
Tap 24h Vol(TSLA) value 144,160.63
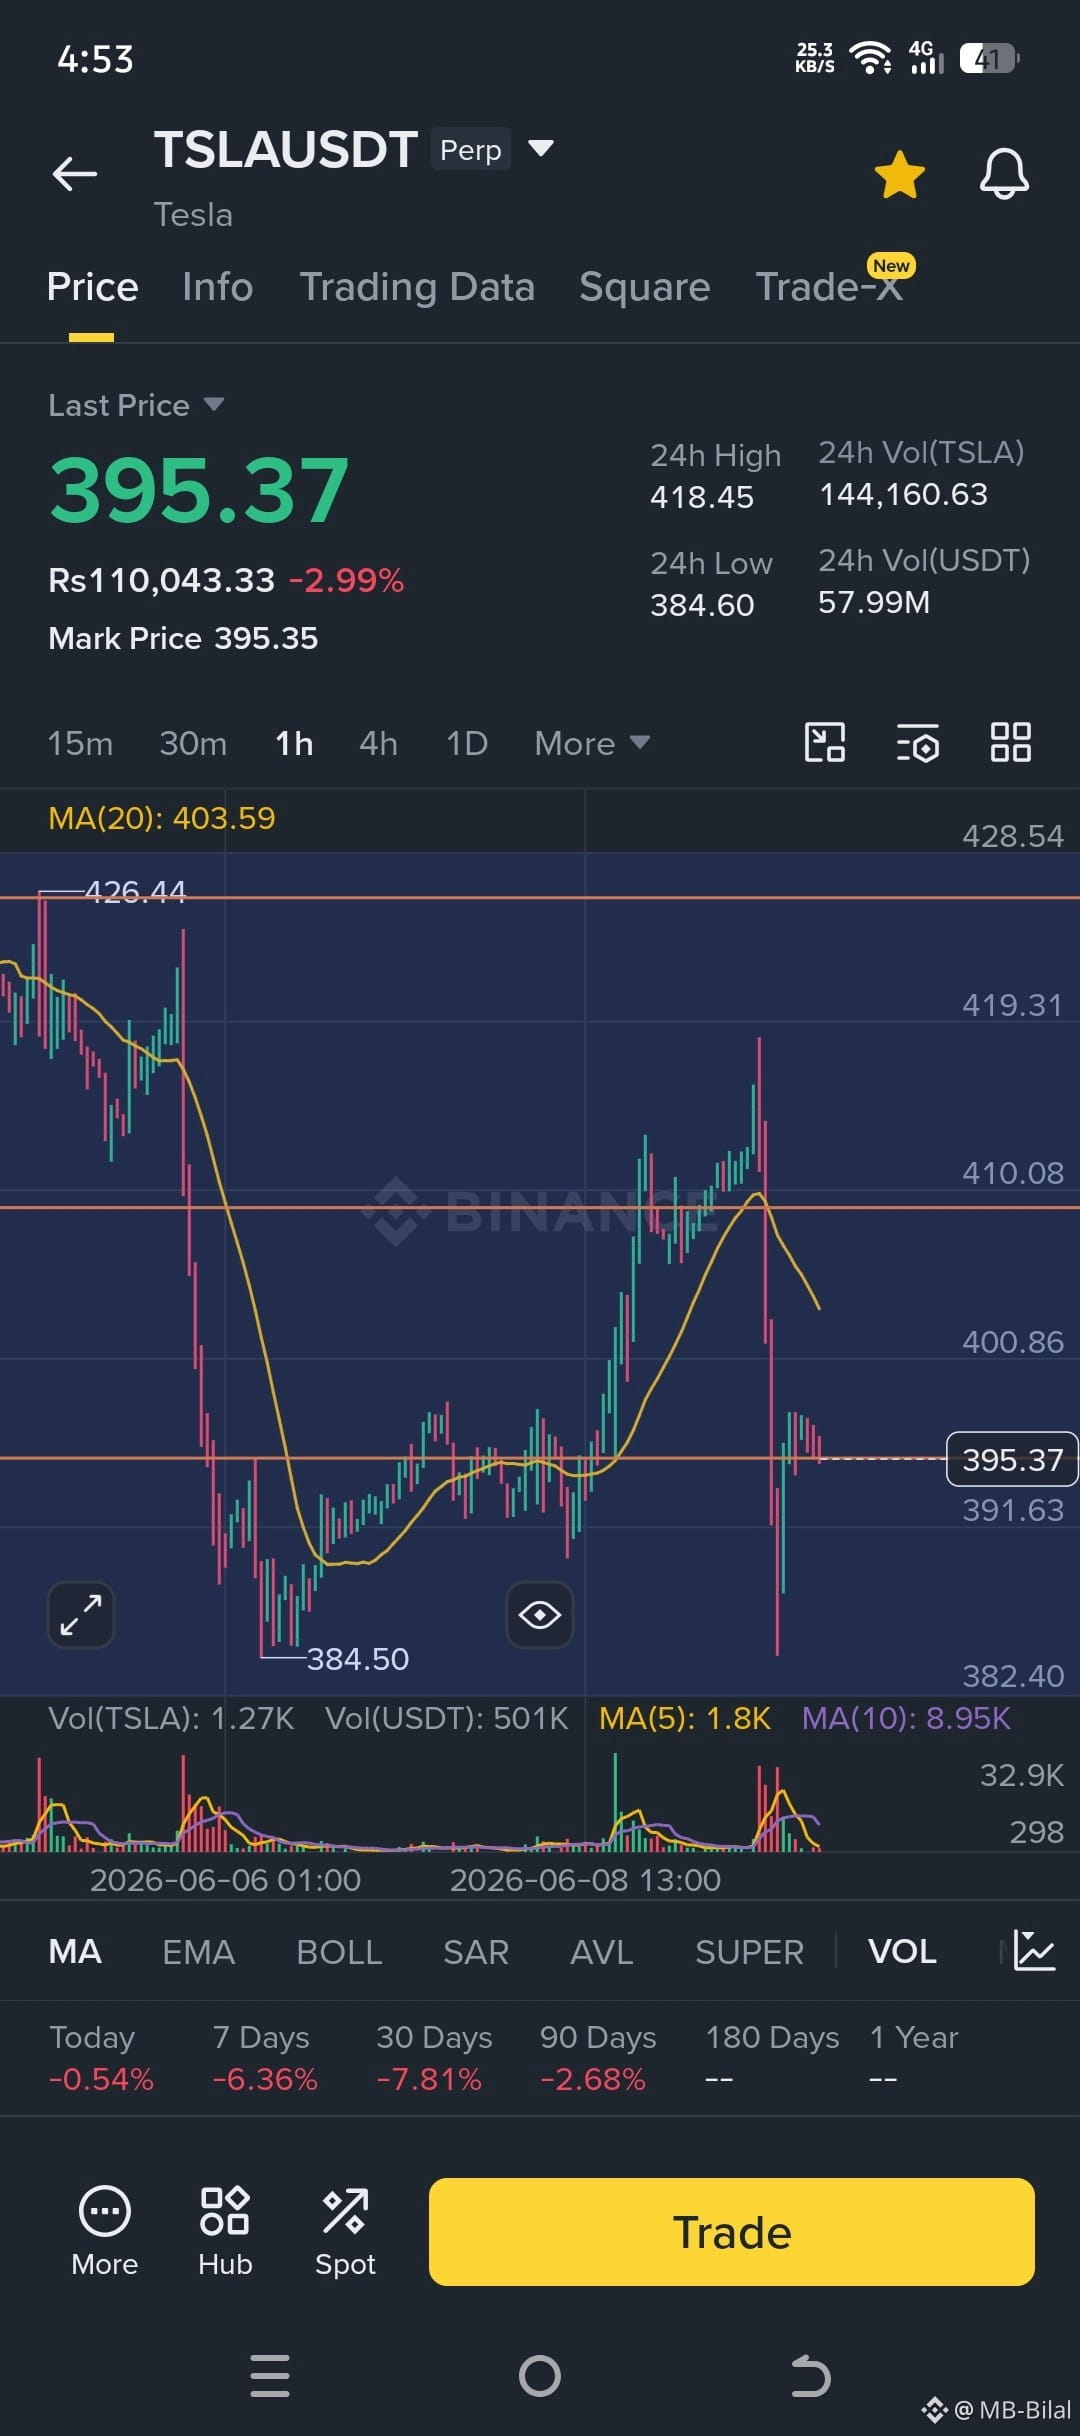903,494
